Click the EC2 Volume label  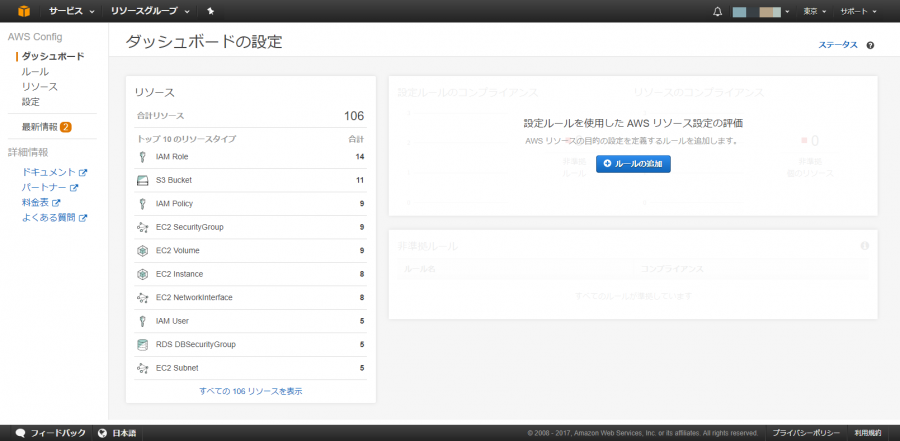tap(177, 251)
